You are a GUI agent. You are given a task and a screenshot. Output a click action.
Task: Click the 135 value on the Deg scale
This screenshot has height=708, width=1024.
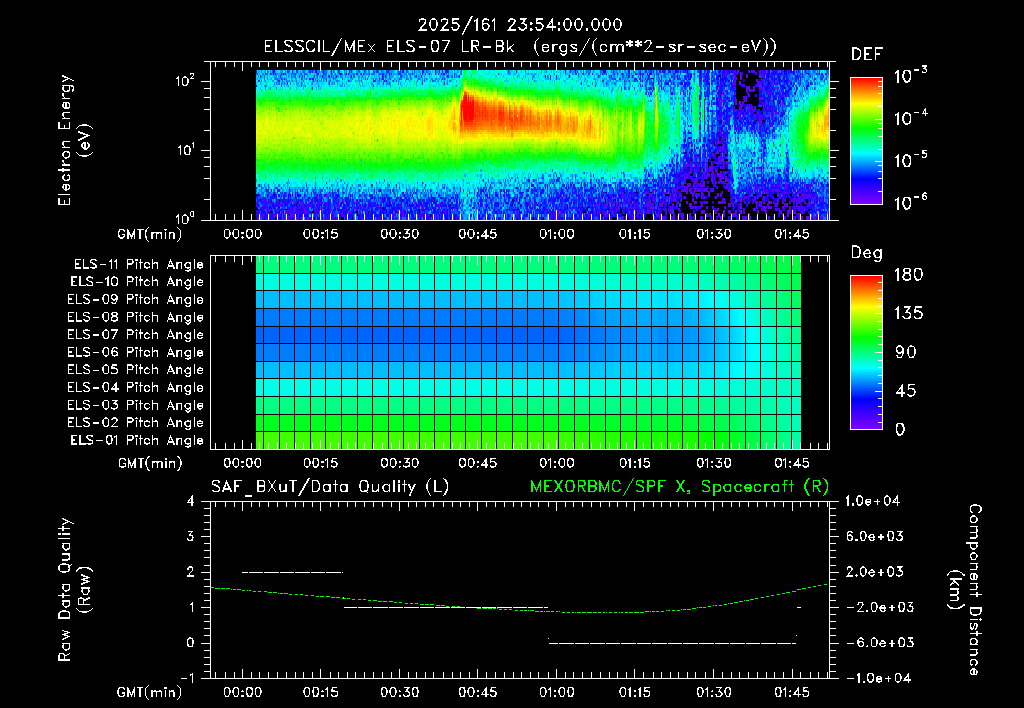908,314
